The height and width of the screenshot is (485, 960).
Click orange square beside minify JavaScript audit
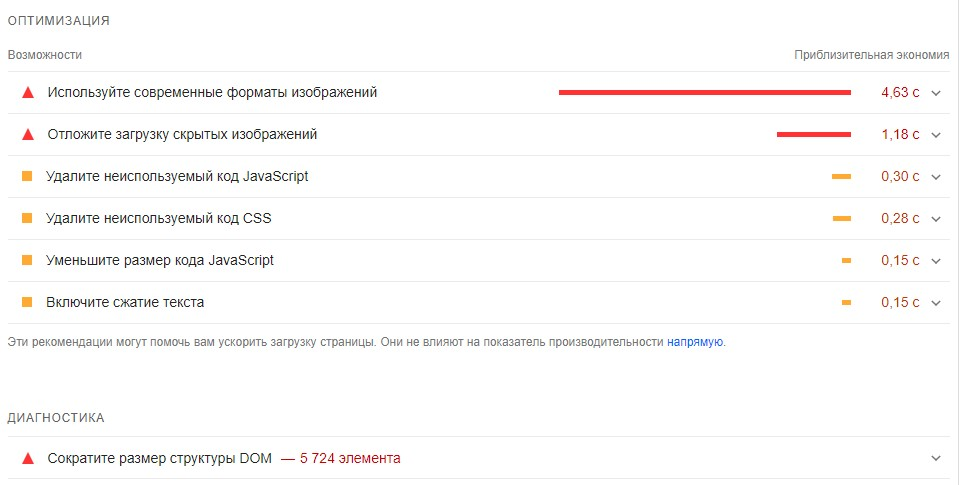[27, 261]
